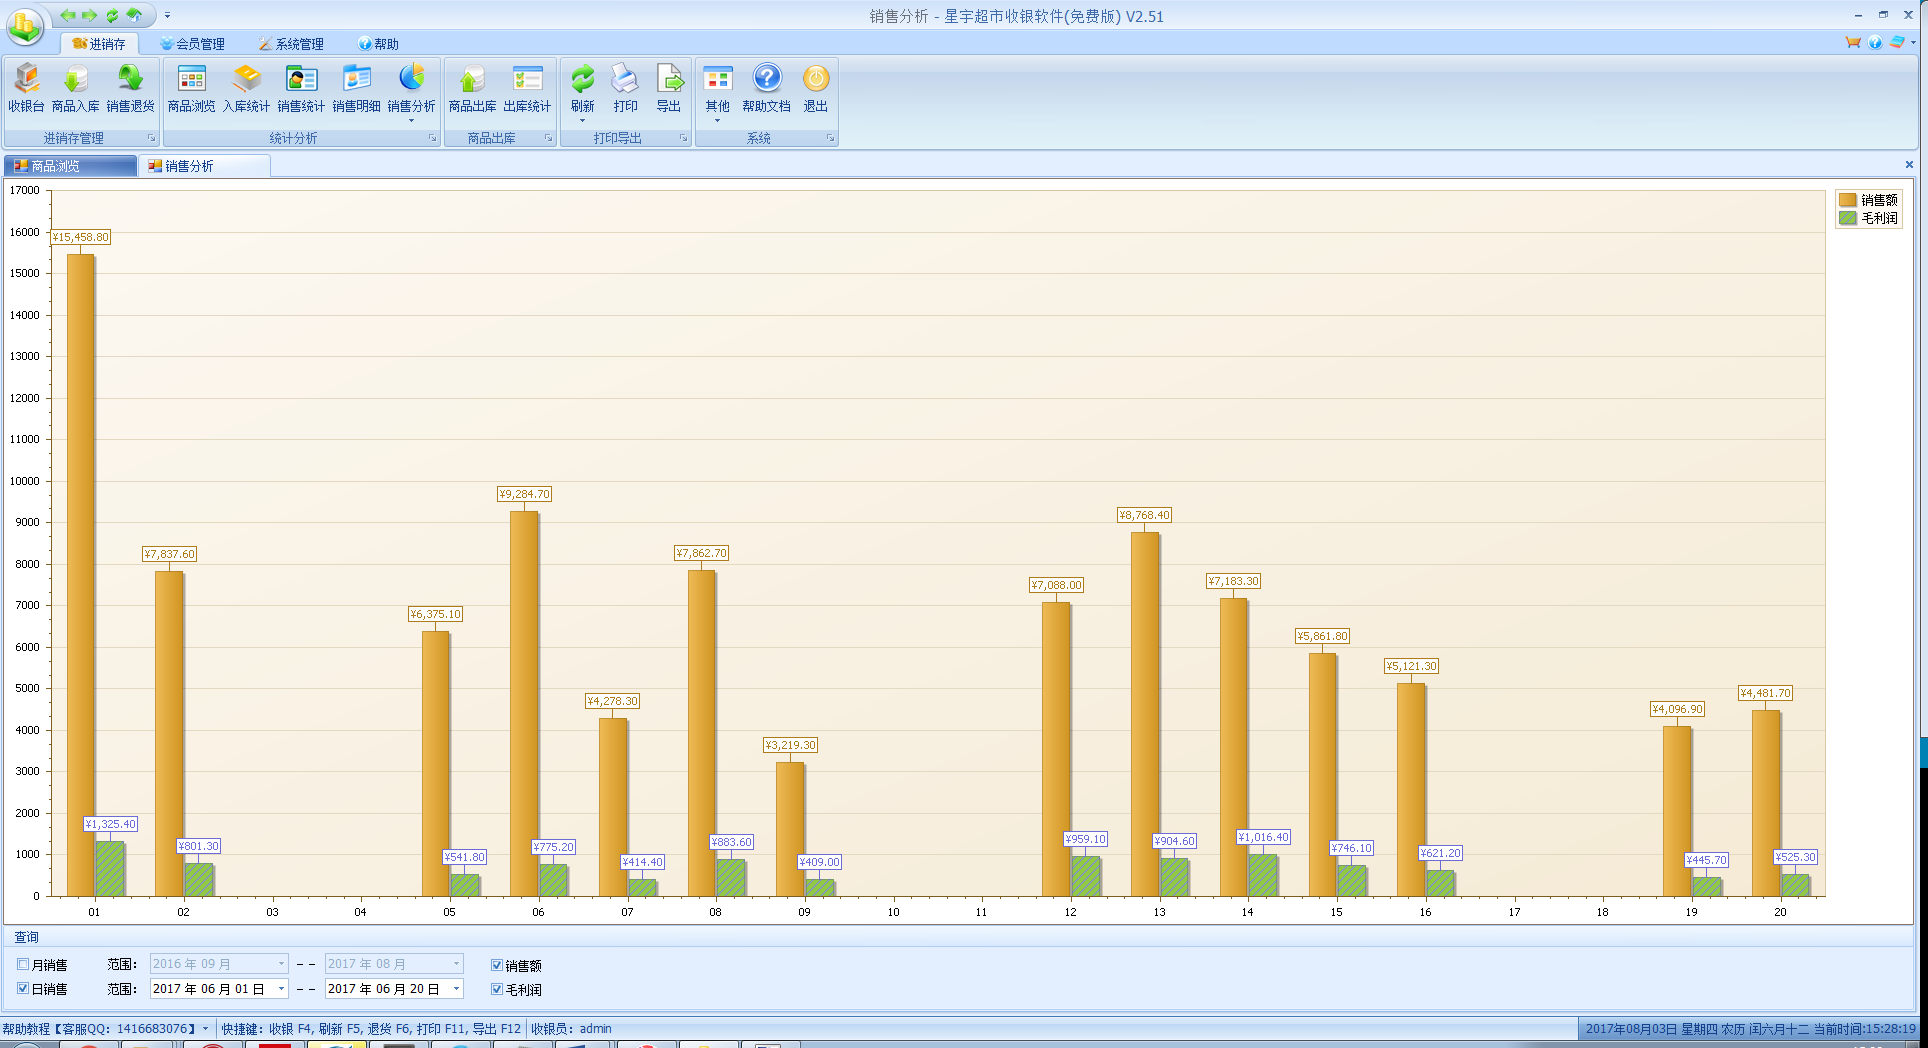The height and width of the screenshot is (1048, 1928).
Task: Expand the 帮助教程 status bar dropdown arrow
Action: coord(206,1029)
